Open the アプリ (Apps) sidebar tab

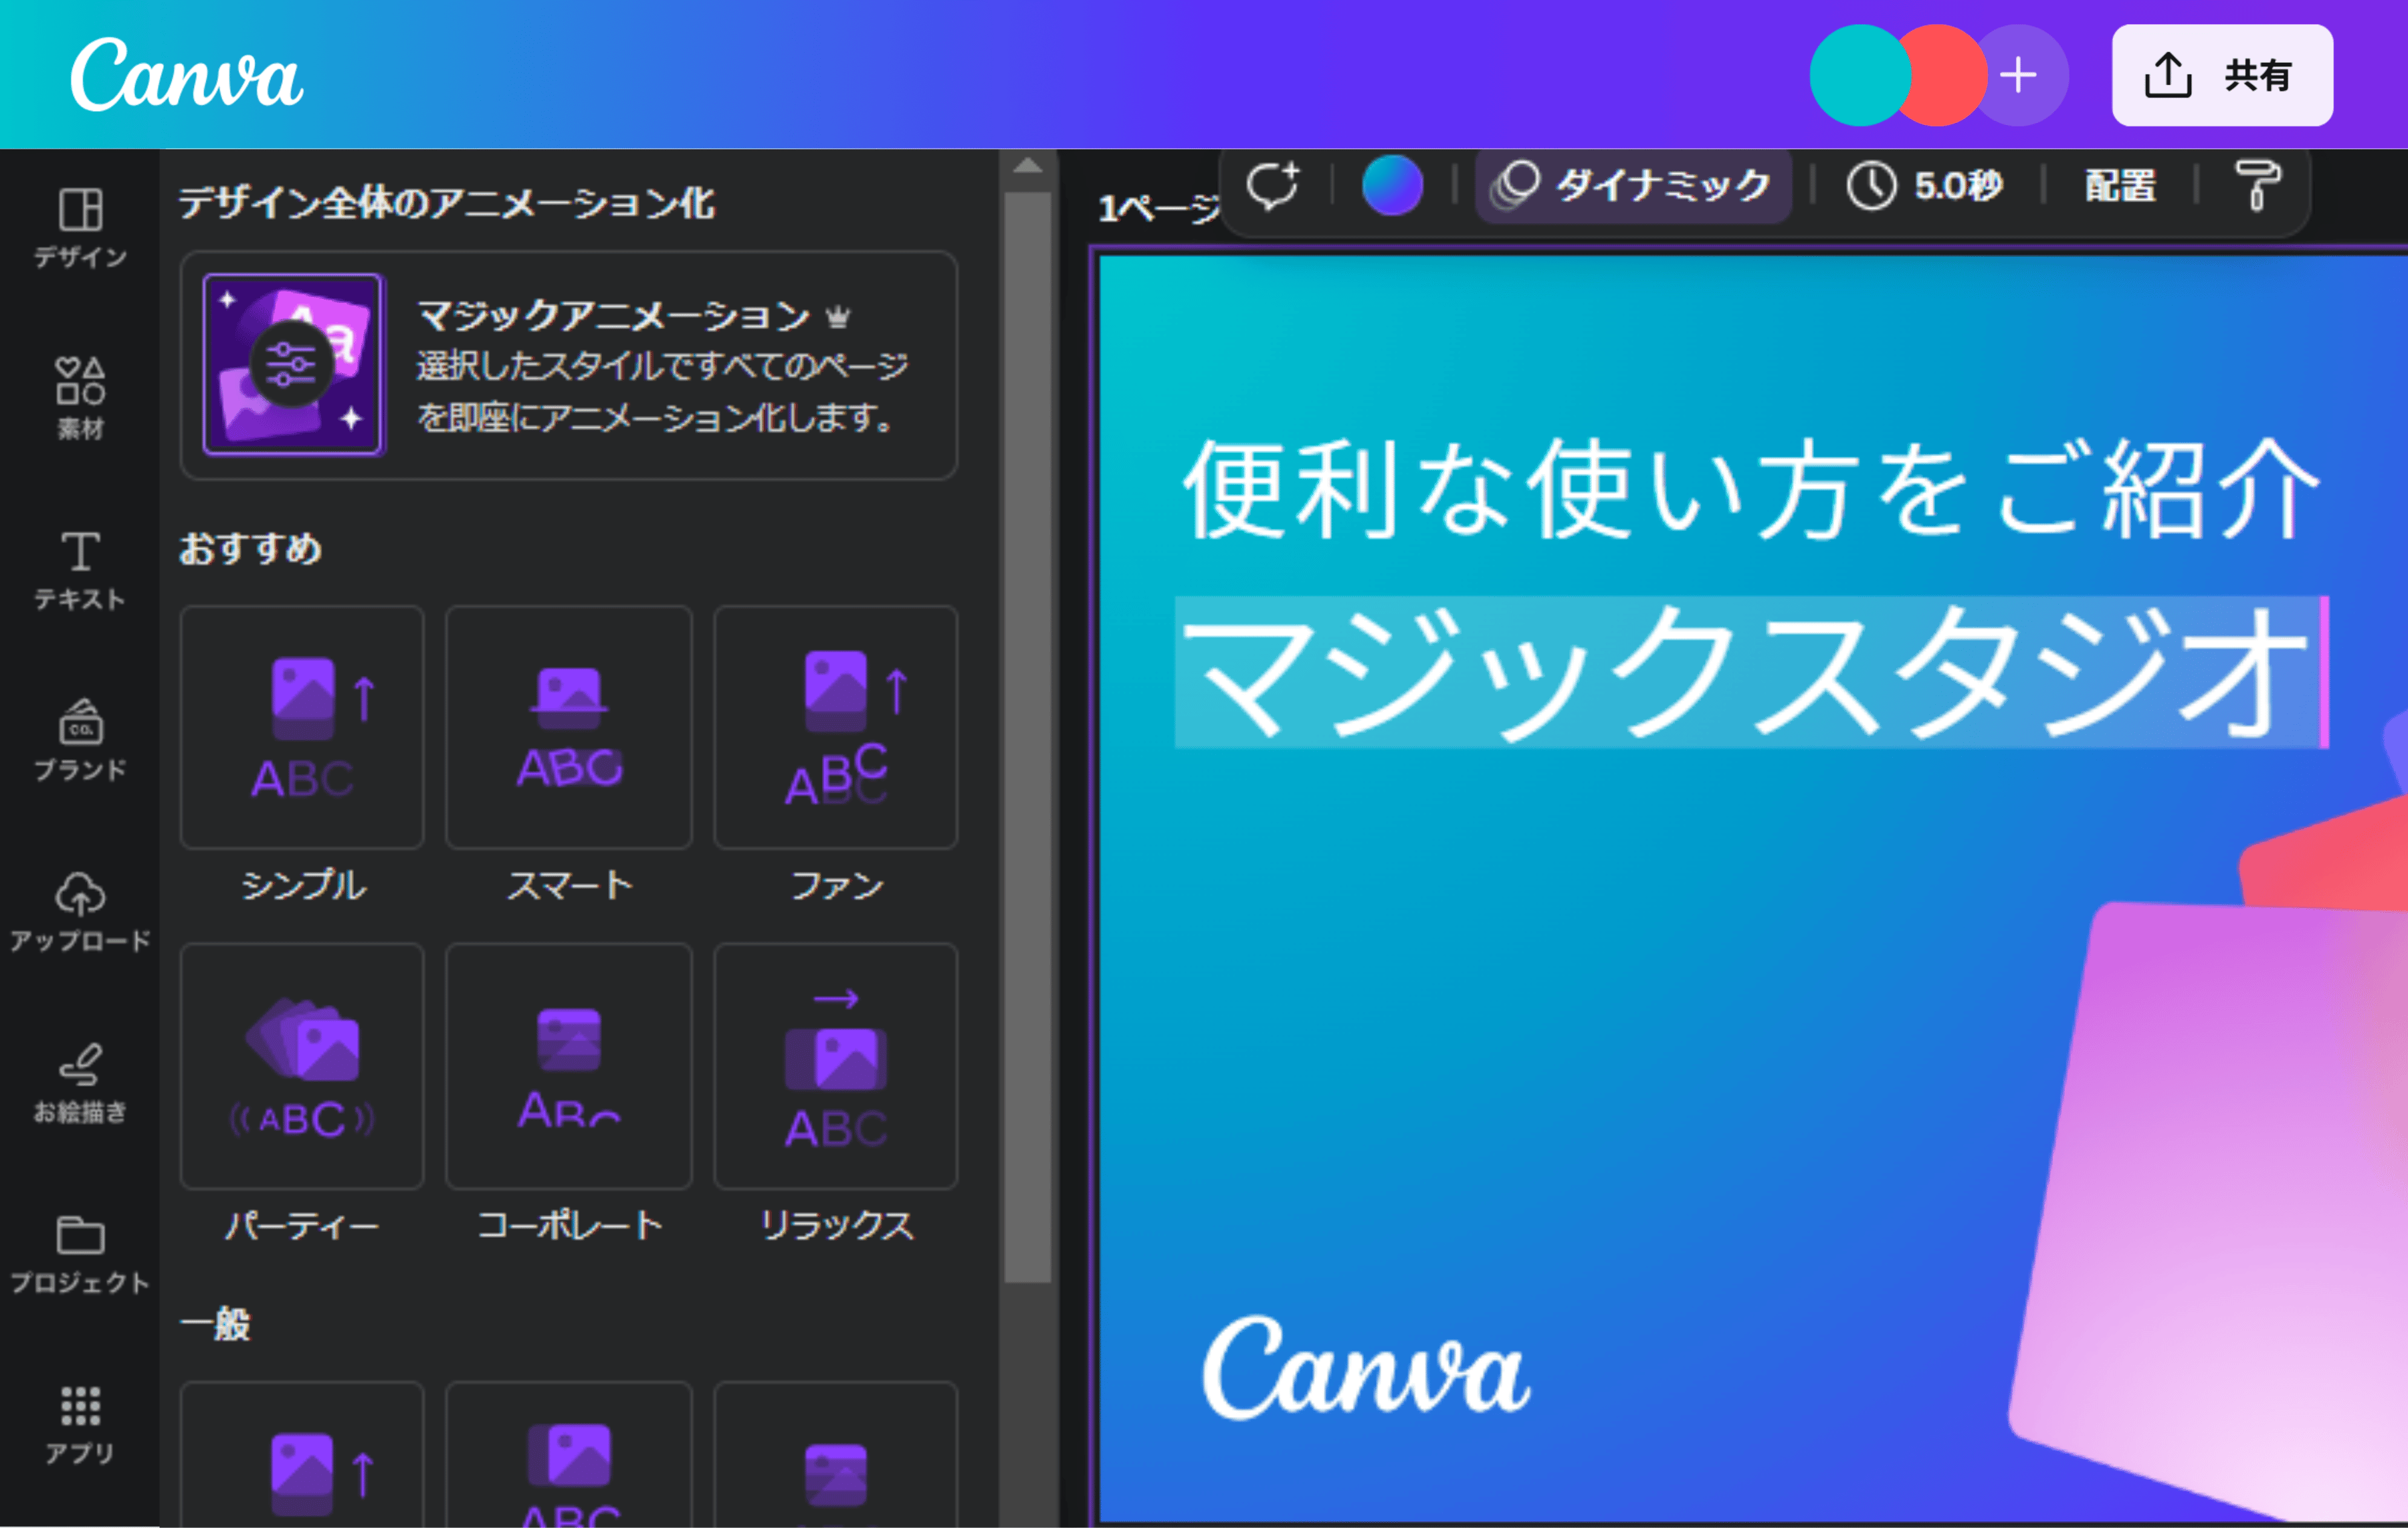pos(80,1425)
